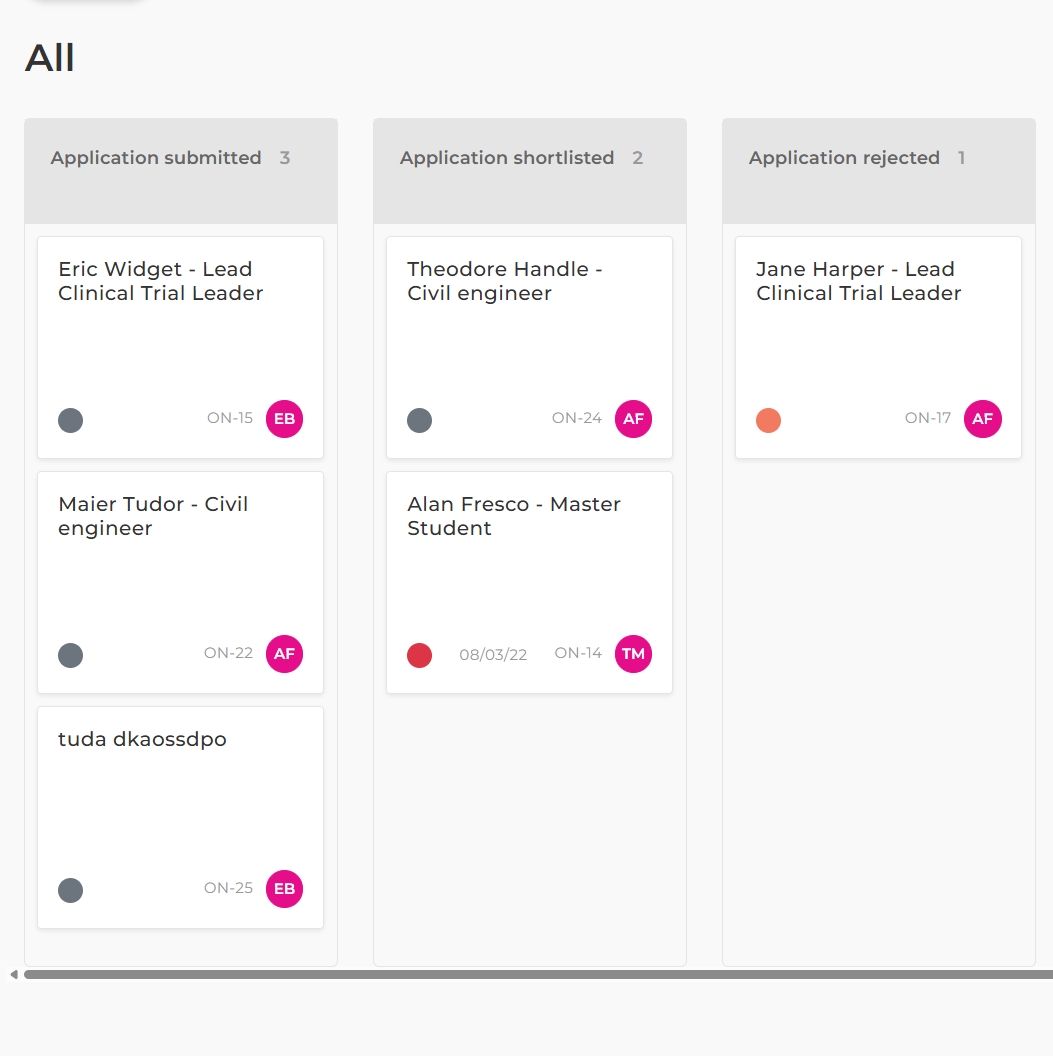Image resolution: width=1053 pixels, height=1056 pixels.
Task: Click AF avatar on Jane Harper card
Action: 982,419
